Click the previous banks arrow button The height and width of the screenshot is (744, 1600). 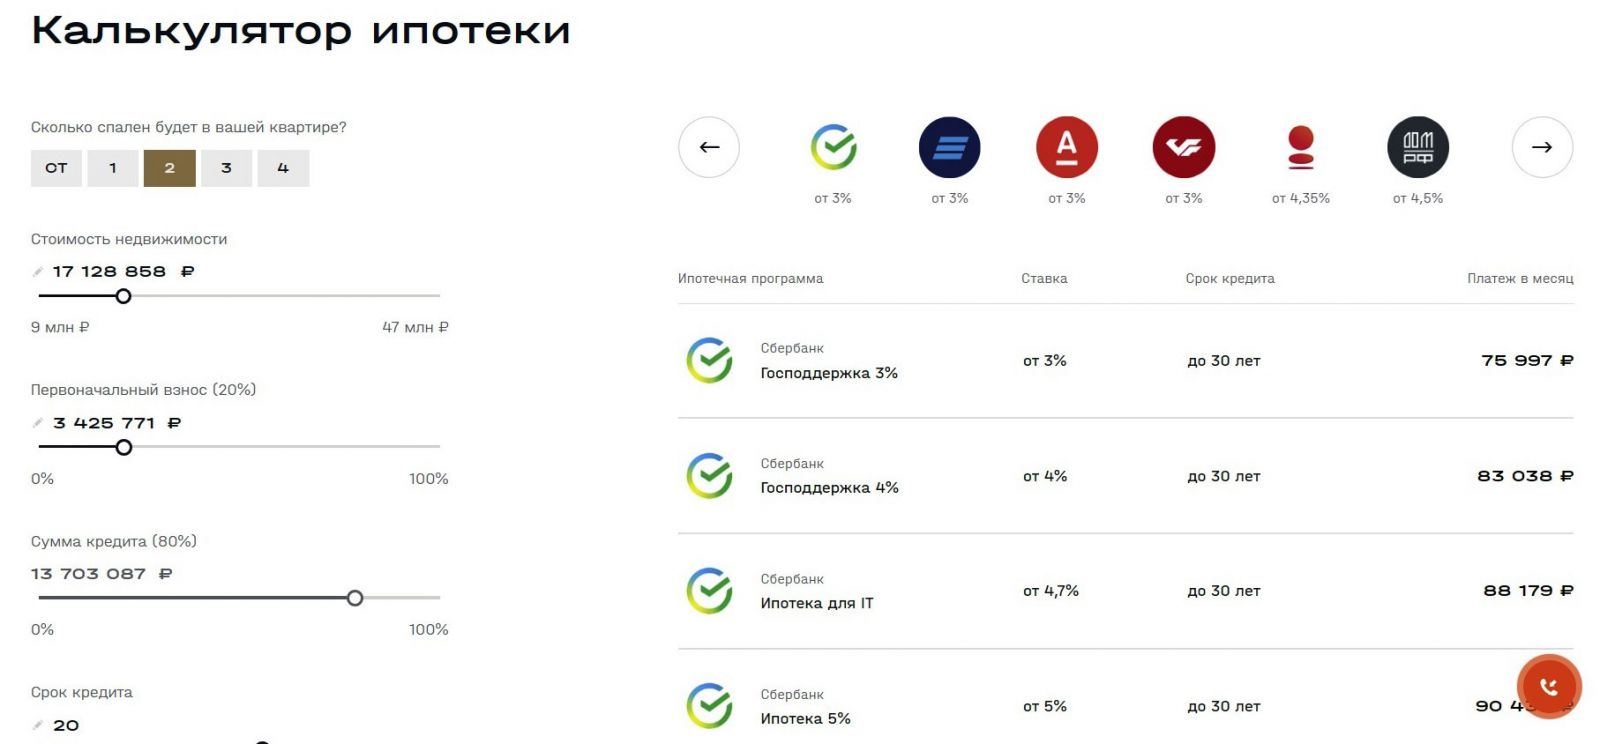[x=709, y=147]
